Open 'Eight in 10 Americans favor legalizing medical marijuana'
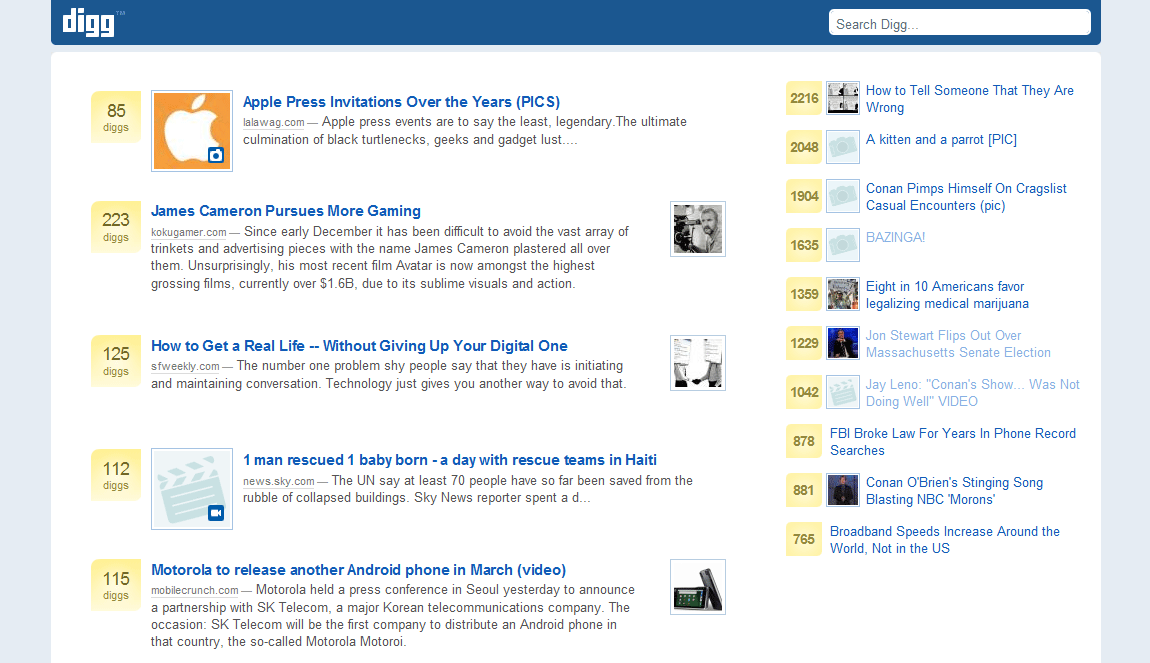Image resolution: width=1150 pixels, height=663 pixels. click(x=946, y=295)
